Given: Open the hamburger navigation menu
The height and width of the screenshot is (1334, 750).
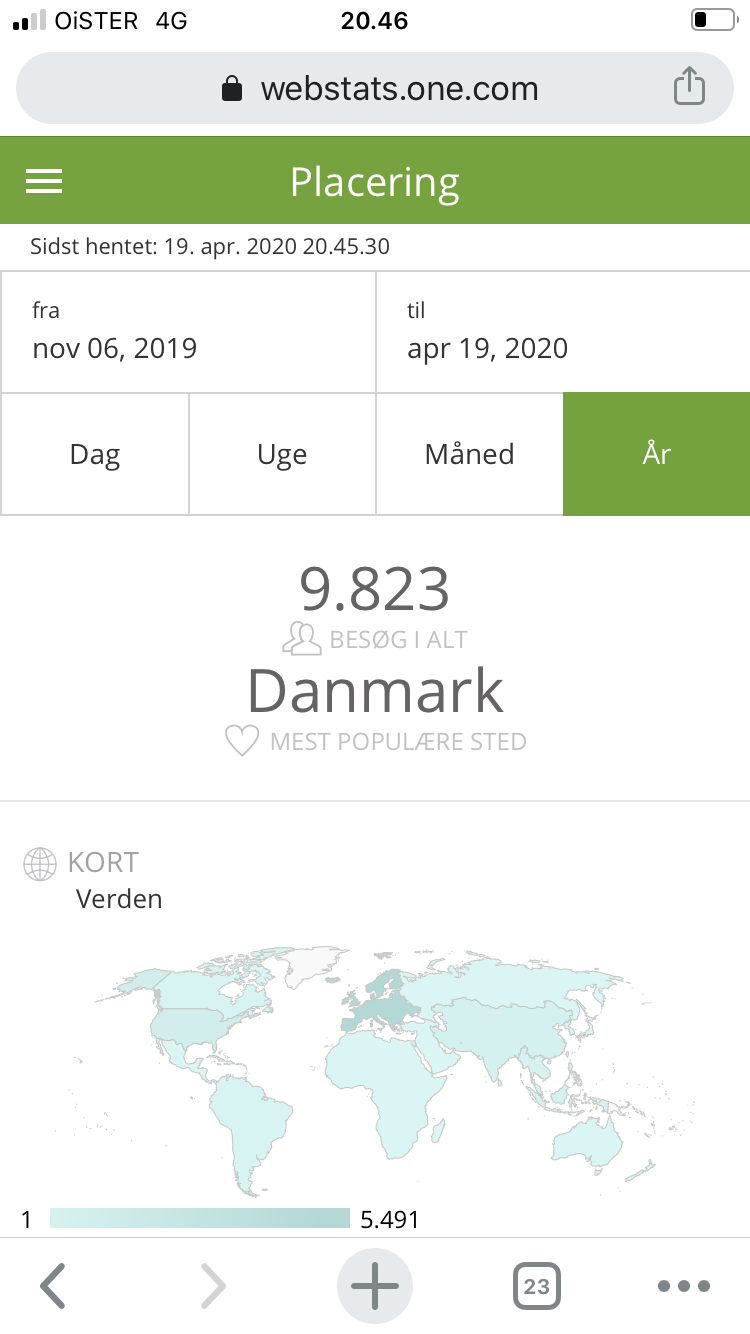Looking at the screenshot, I should (x=44, y=181).
